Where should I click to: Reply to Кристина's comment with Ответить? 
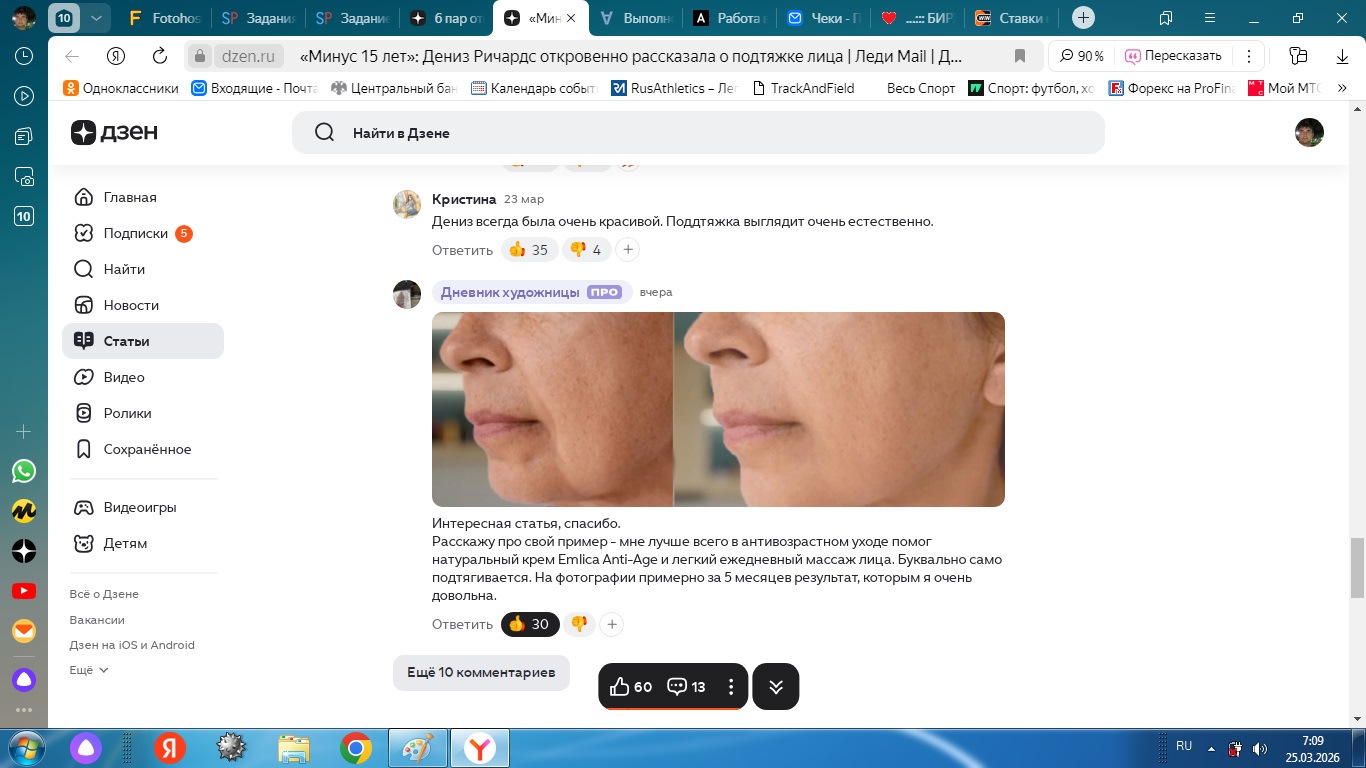click(x=462, y=250)
